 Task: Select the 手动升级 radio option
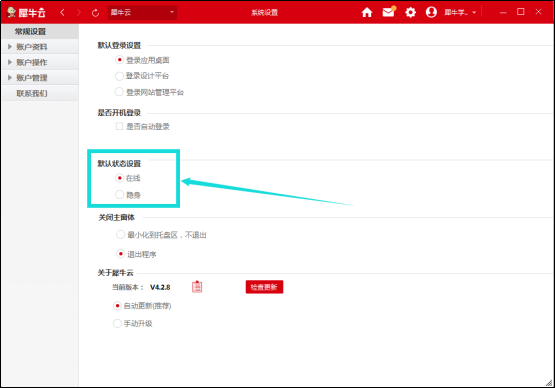click(117, 323)
